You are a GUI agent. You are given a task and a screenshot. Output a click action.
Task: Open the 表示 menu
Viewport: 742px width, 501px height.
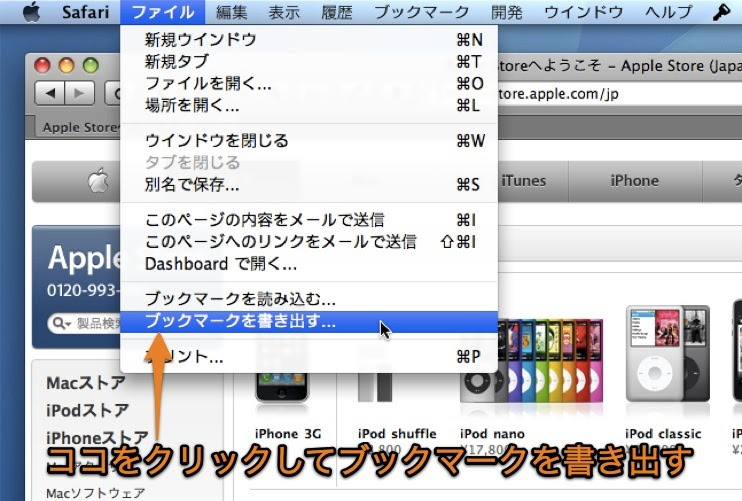pyautogui.click(x=284, y=12)
